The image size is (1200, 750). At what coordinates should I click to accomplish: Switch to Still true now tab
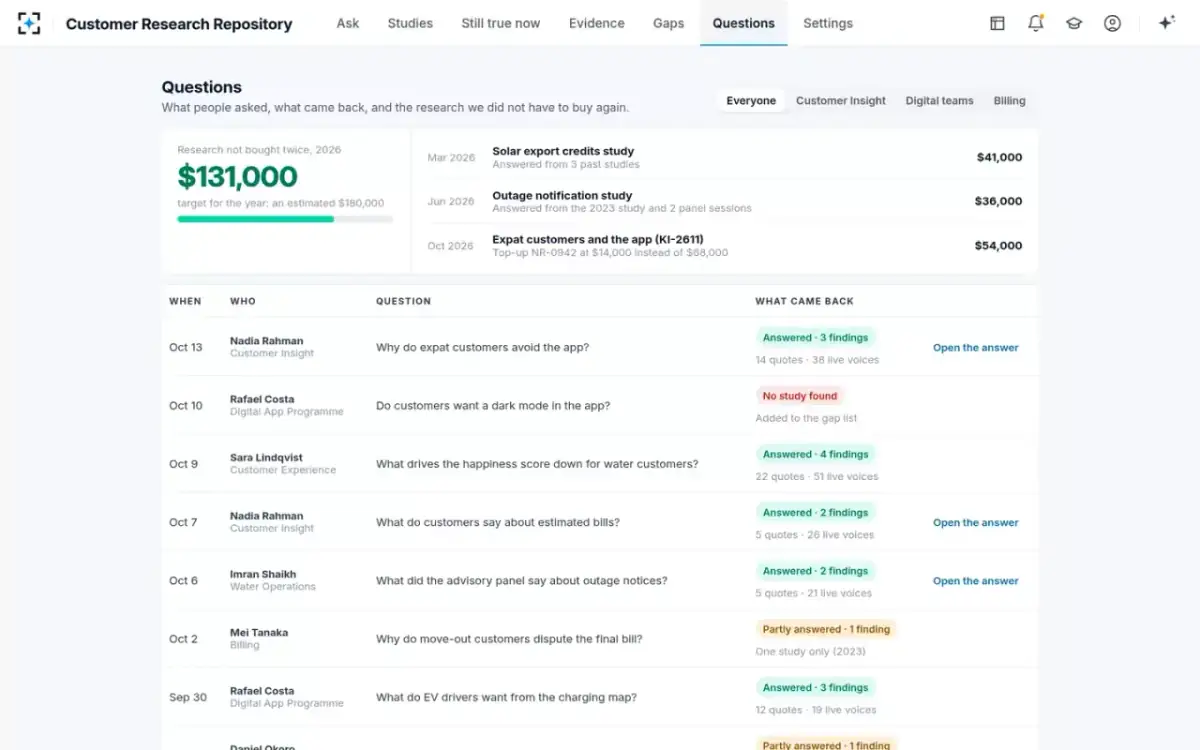click(x=501, y=23)
